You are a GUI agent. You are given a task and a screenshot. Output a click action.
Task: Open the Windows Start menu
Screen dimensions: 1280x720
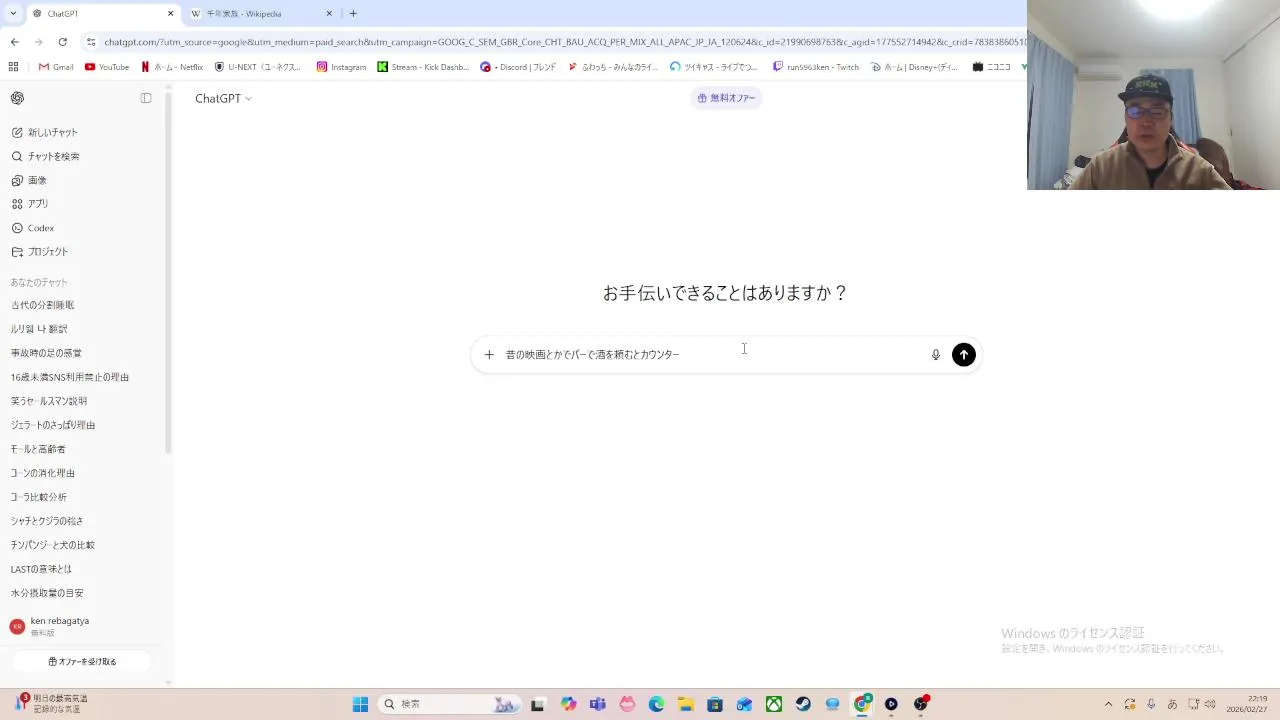pos(360,704)
